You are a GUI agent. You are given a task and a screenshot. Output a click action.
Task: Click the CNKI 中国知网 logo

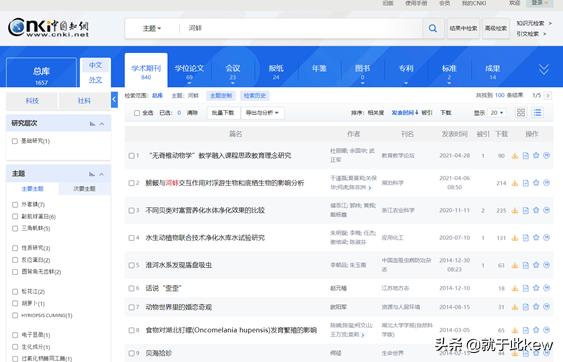pos(48,28)
